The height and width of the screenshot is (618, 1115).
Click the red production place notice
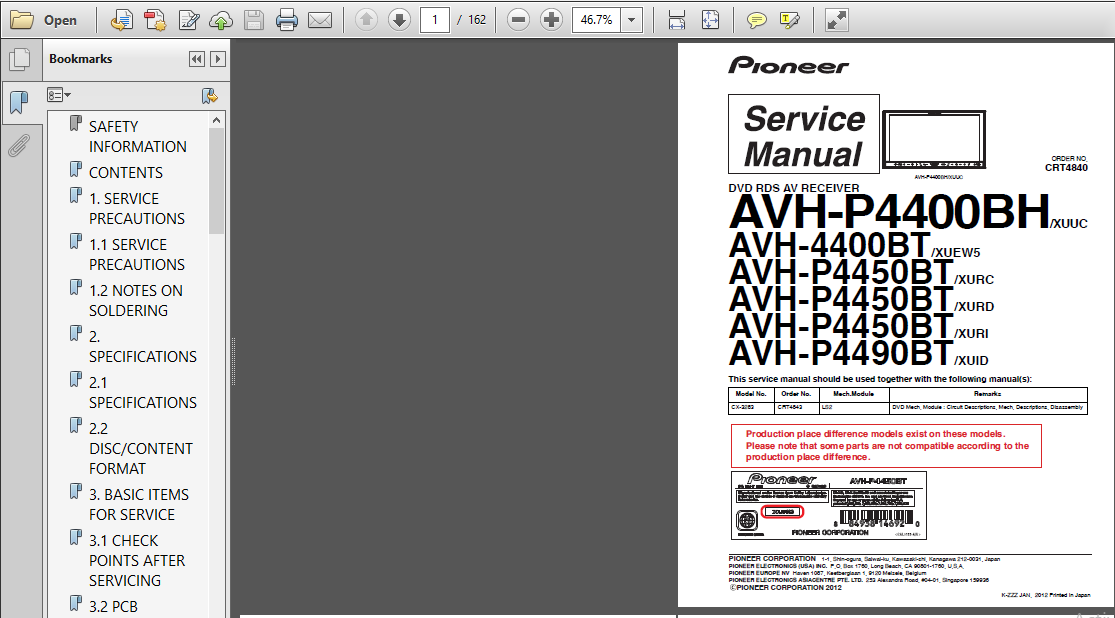[x=886, y=446]
